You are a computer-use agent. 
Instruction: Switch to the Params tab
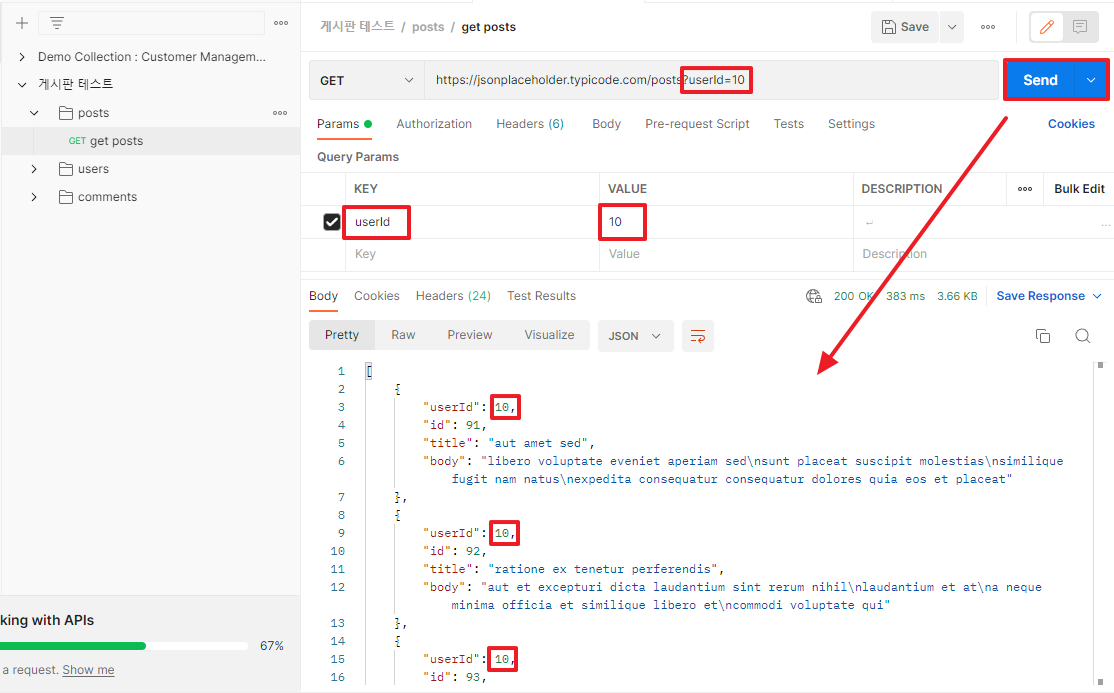click(x=345, y=124)
